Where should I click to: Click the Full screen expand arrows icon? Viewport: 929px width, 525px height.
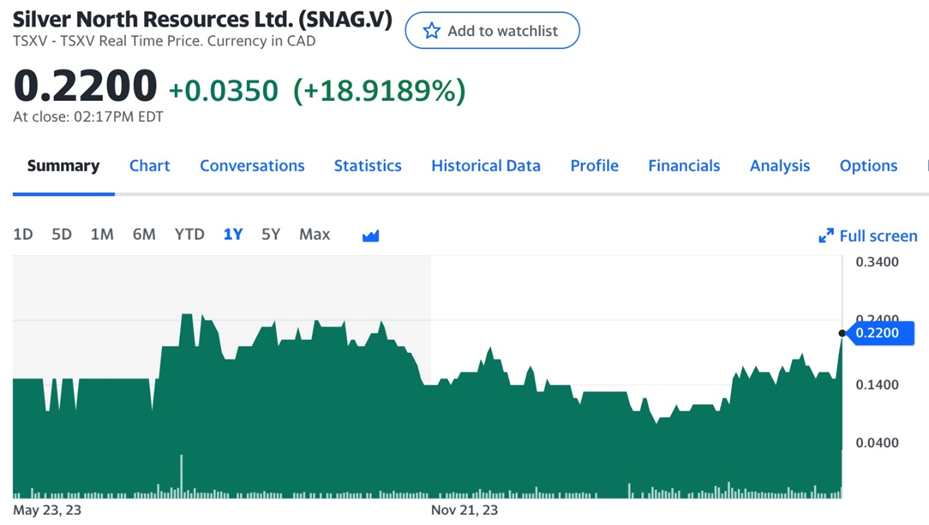[x=826, y=236]
